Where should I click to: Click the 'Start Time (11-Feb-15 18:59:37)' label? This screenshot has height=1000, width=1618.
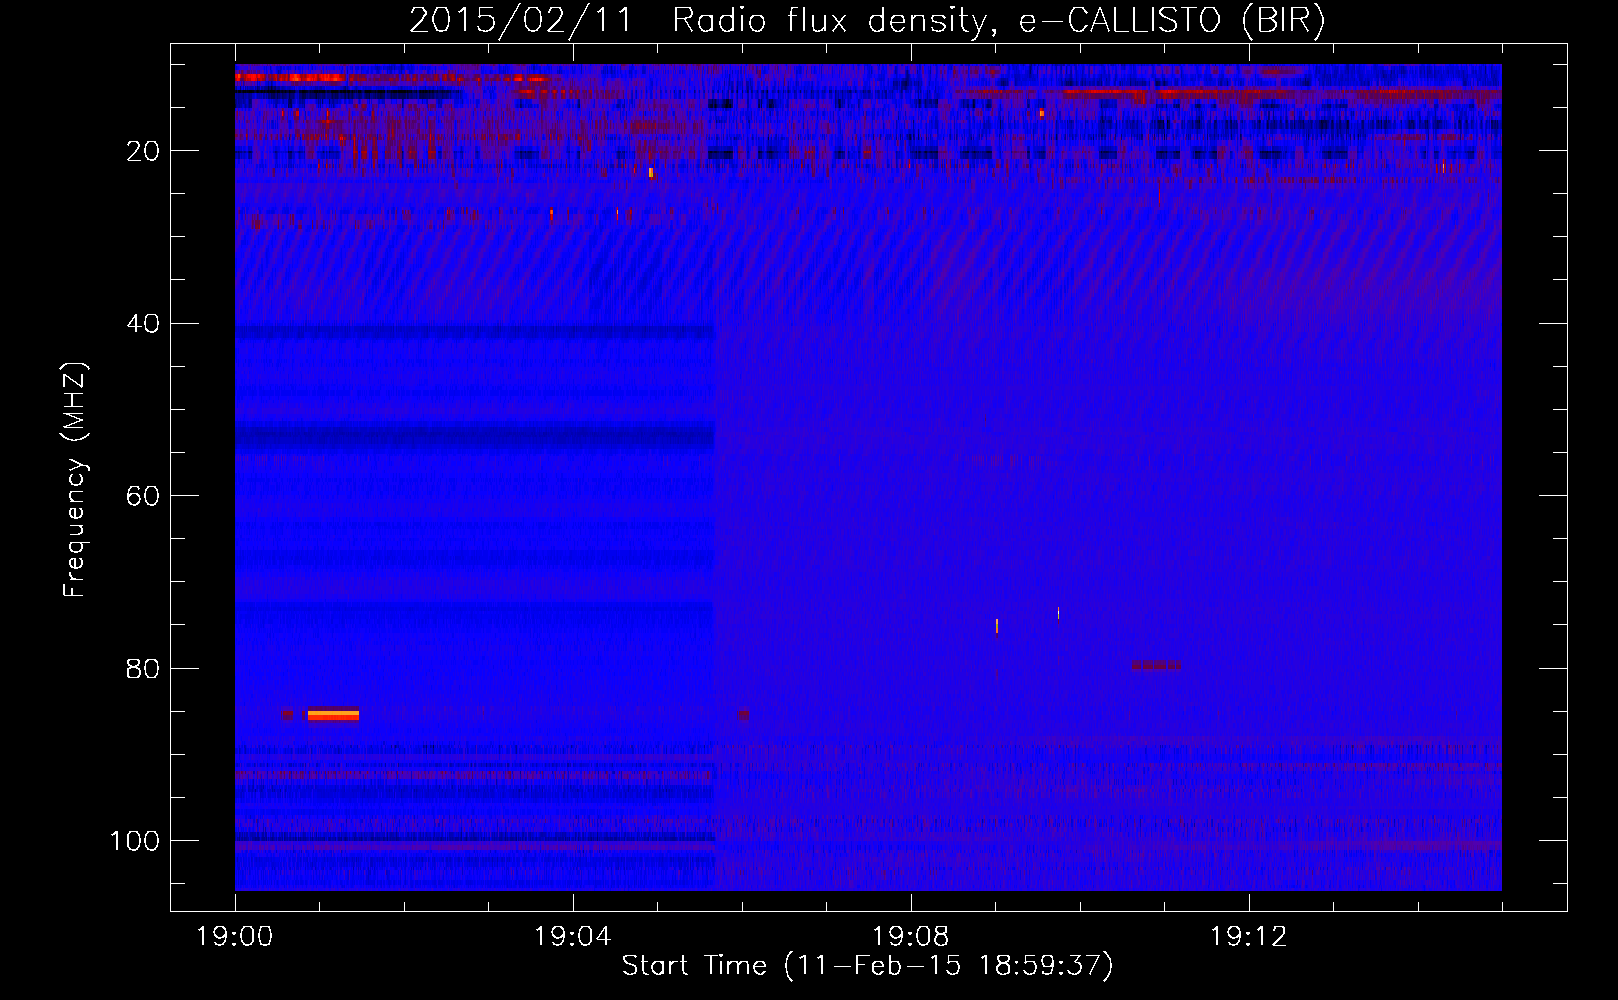tap(867, 966)
